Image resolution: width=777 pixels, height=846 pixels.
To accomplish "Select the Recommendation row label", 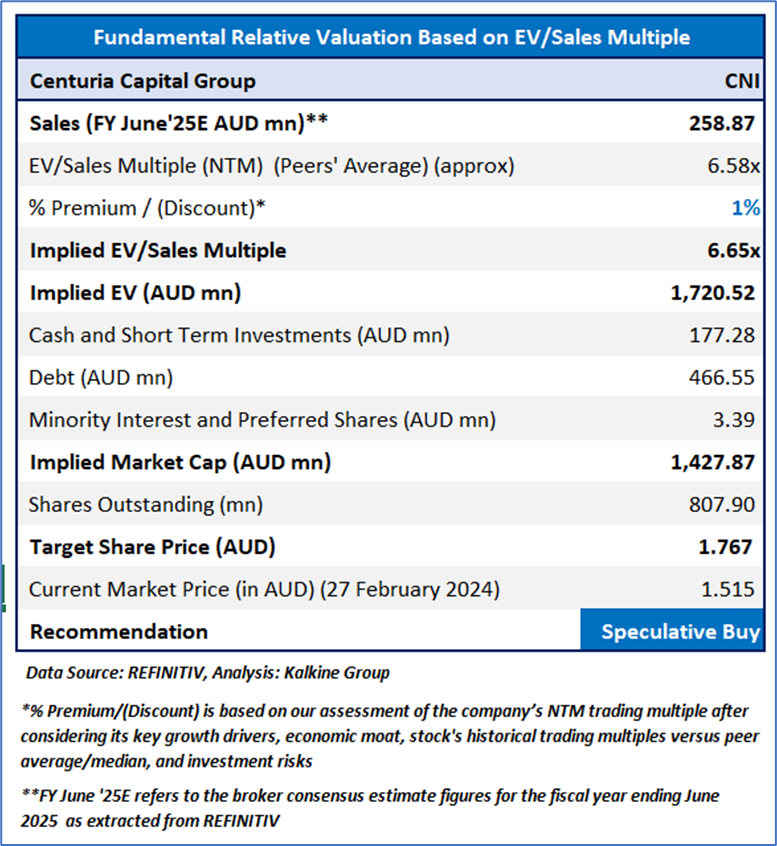I will pyautogui.click(x=119, y=631).
